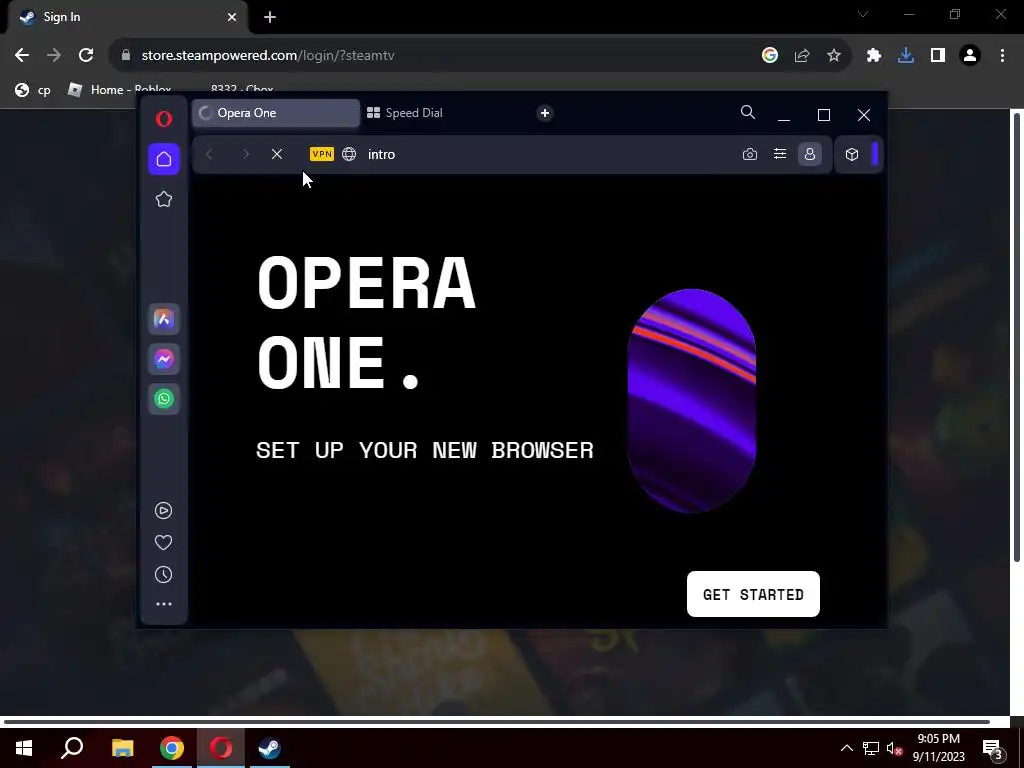1024x768 pixels.
Task: Open Opera easy setup sliders icon
Action: click(780, 154)
